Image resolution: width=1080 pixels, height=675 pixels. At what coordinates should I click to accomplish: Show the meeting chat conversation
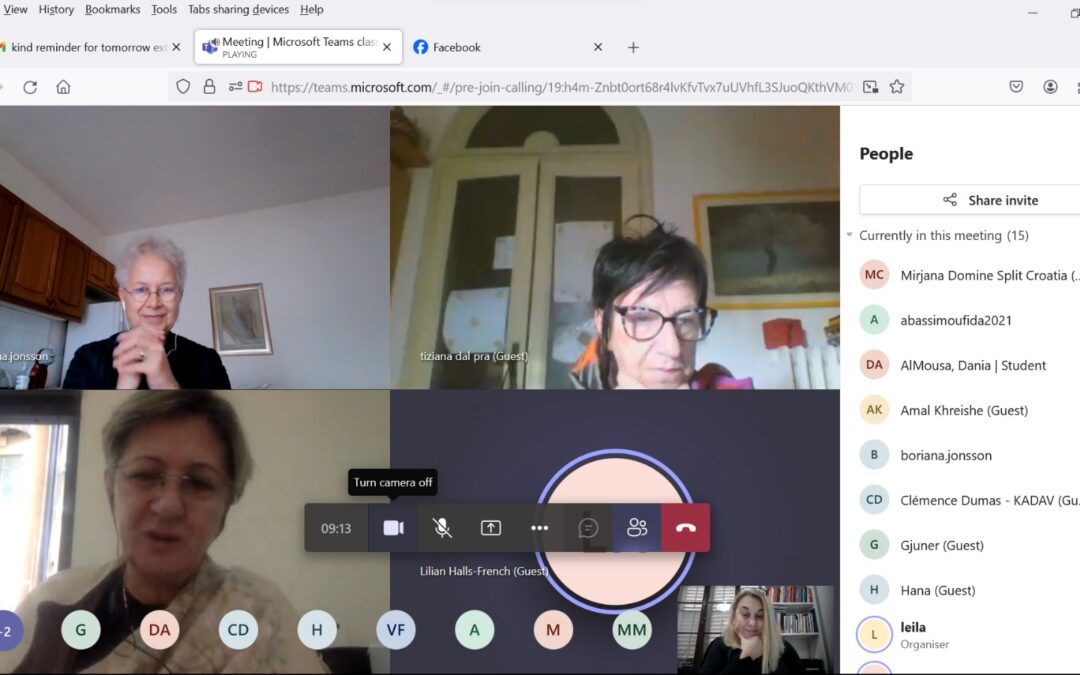coord(589,528)
